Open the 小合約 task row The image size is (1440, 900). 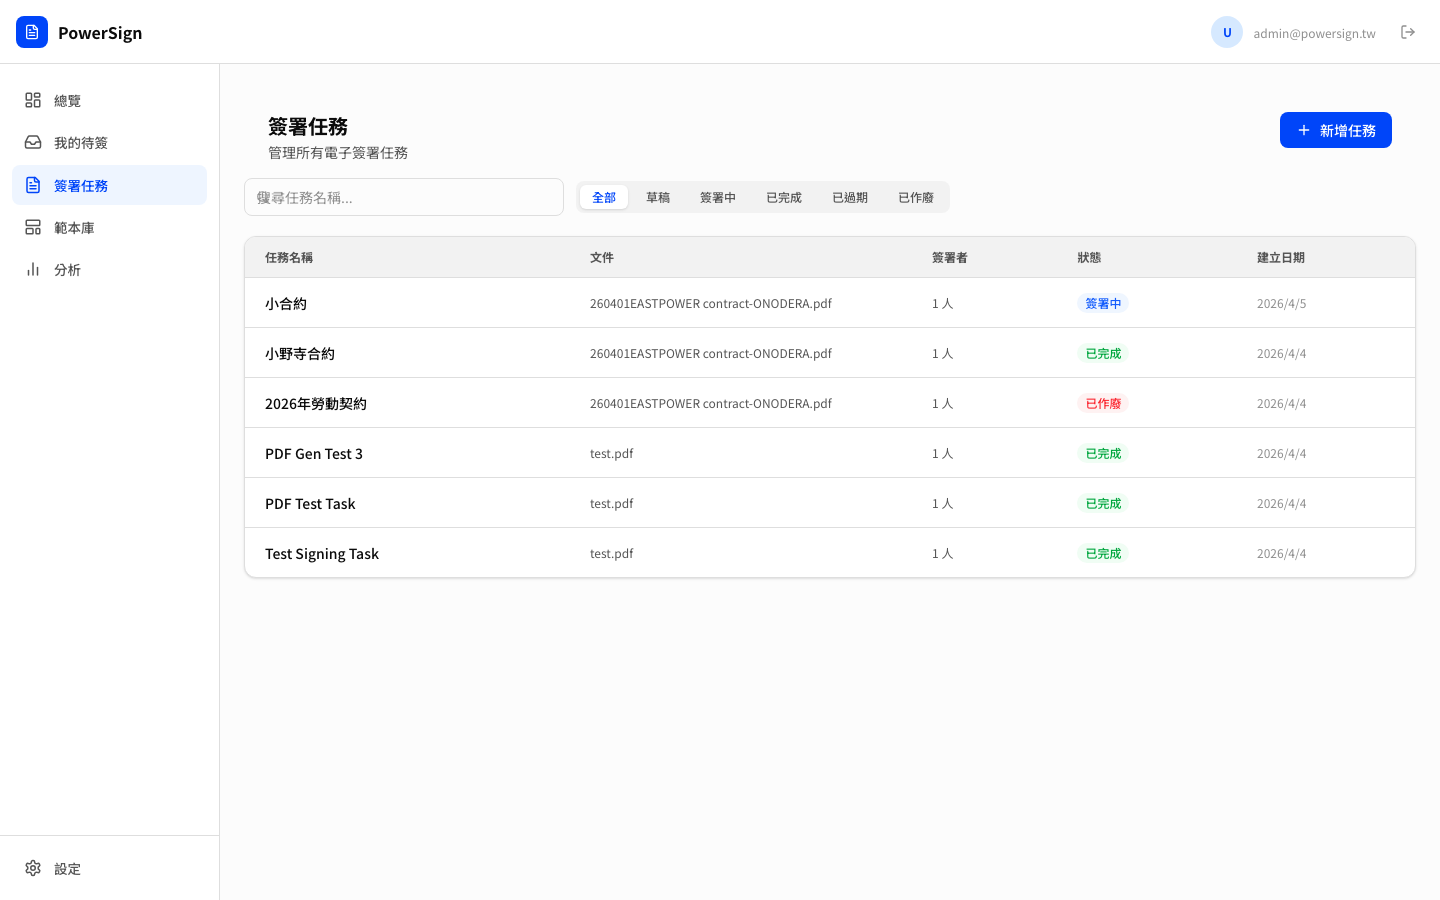(286, 303)
